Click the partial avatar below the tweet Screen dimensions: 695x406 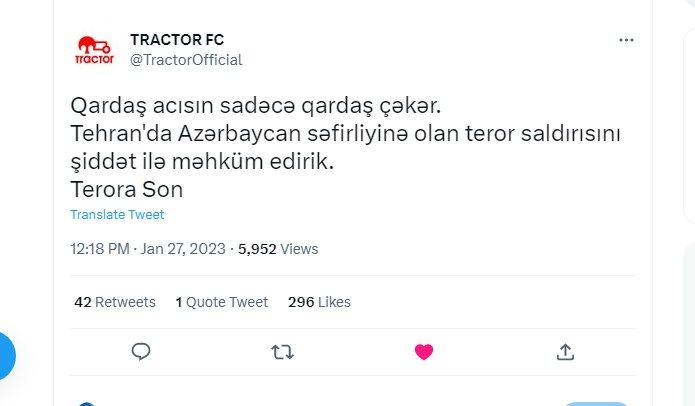87,403
